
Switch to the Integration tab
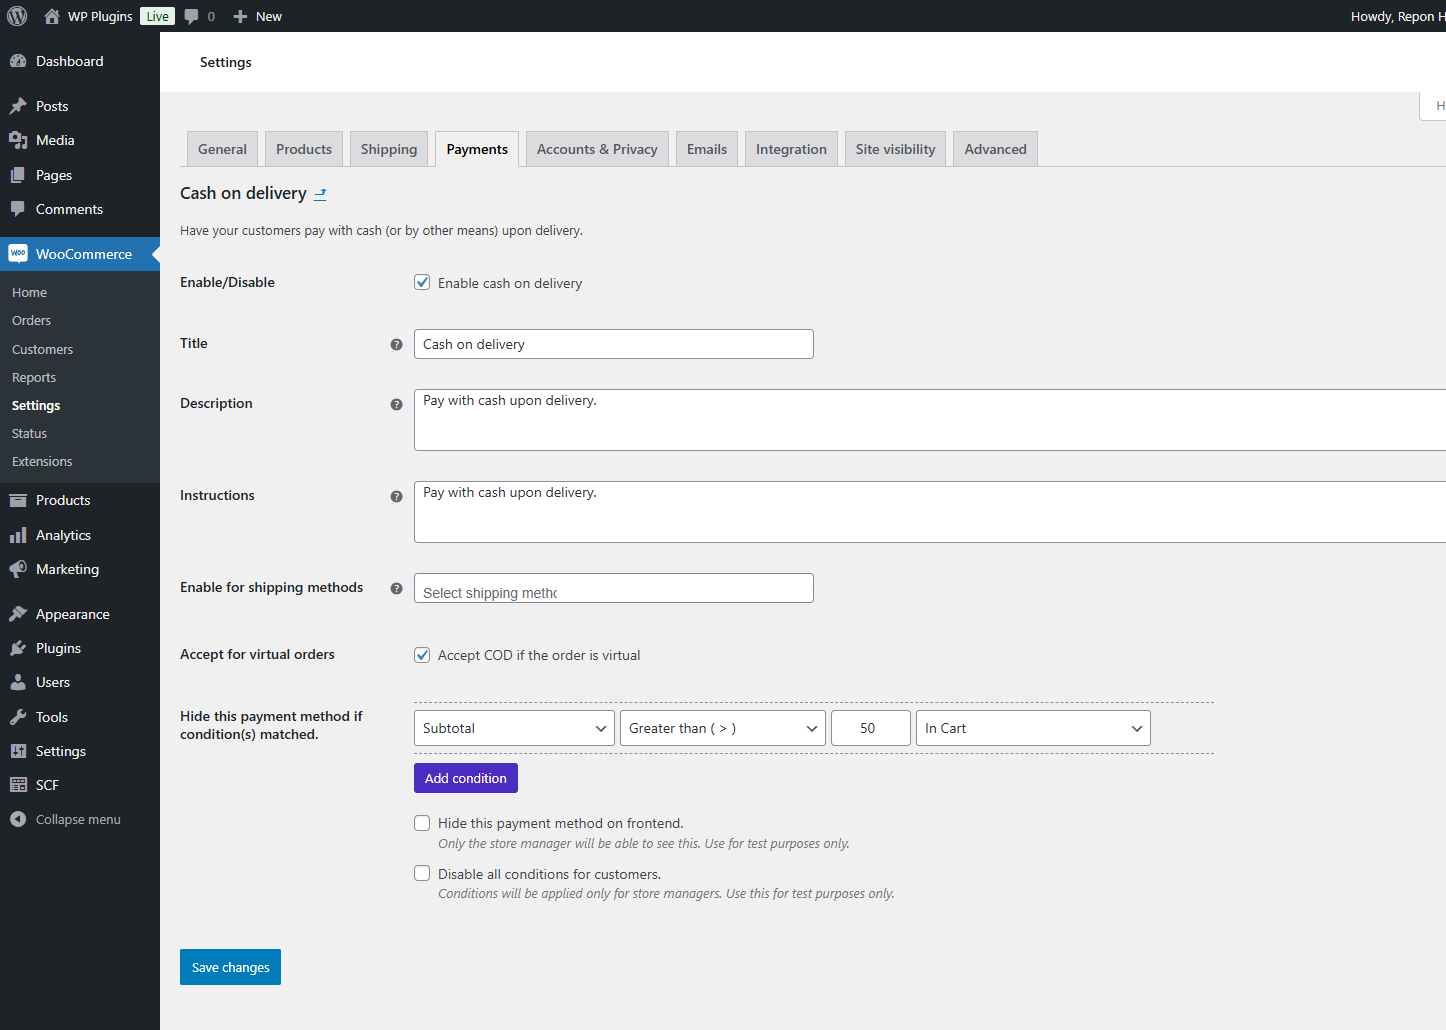pos(791,149)
